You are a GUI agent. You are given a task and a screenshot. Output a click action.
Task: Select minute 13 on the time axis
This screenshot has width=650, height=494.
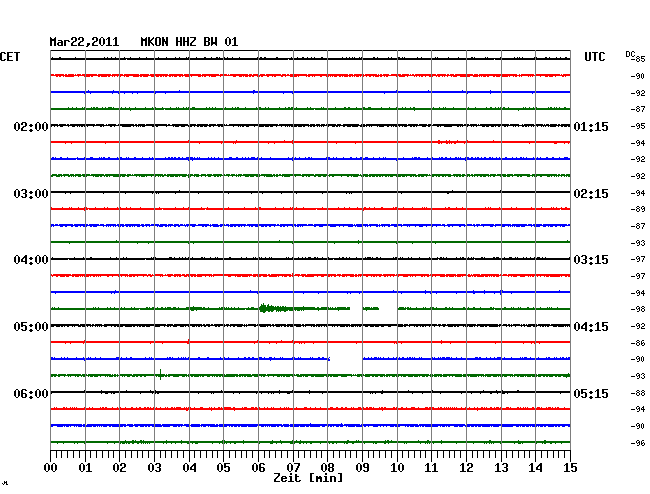coord(501,468)
